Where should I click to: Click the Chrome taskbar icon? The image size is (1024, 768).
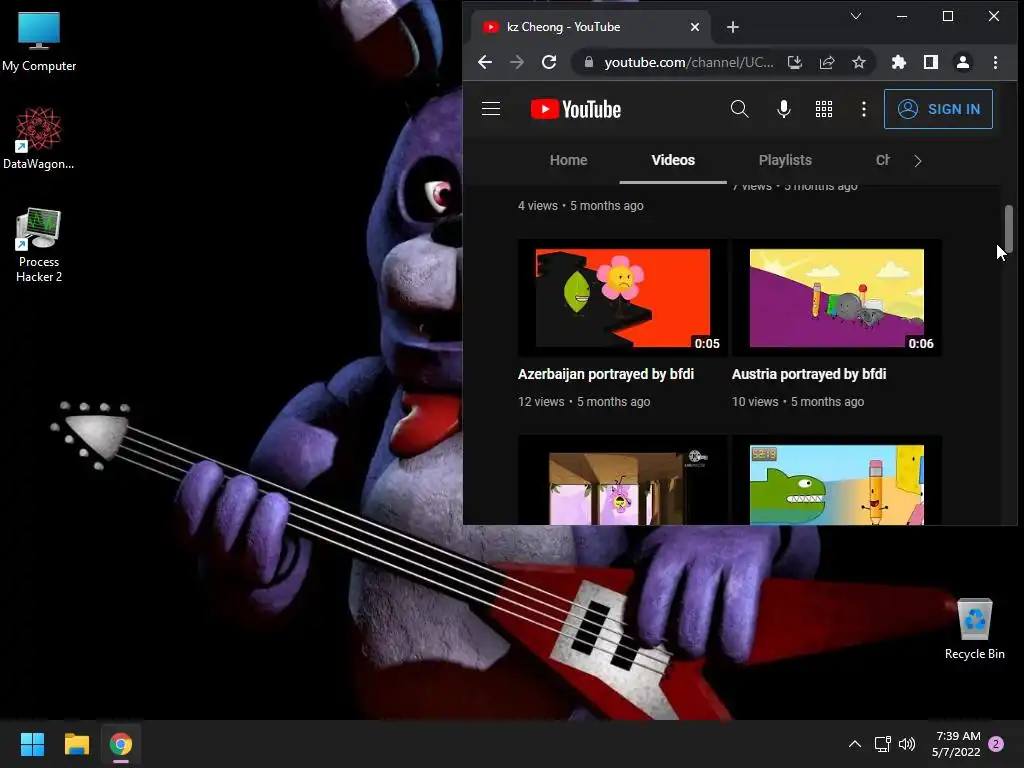tap(121, 744)
